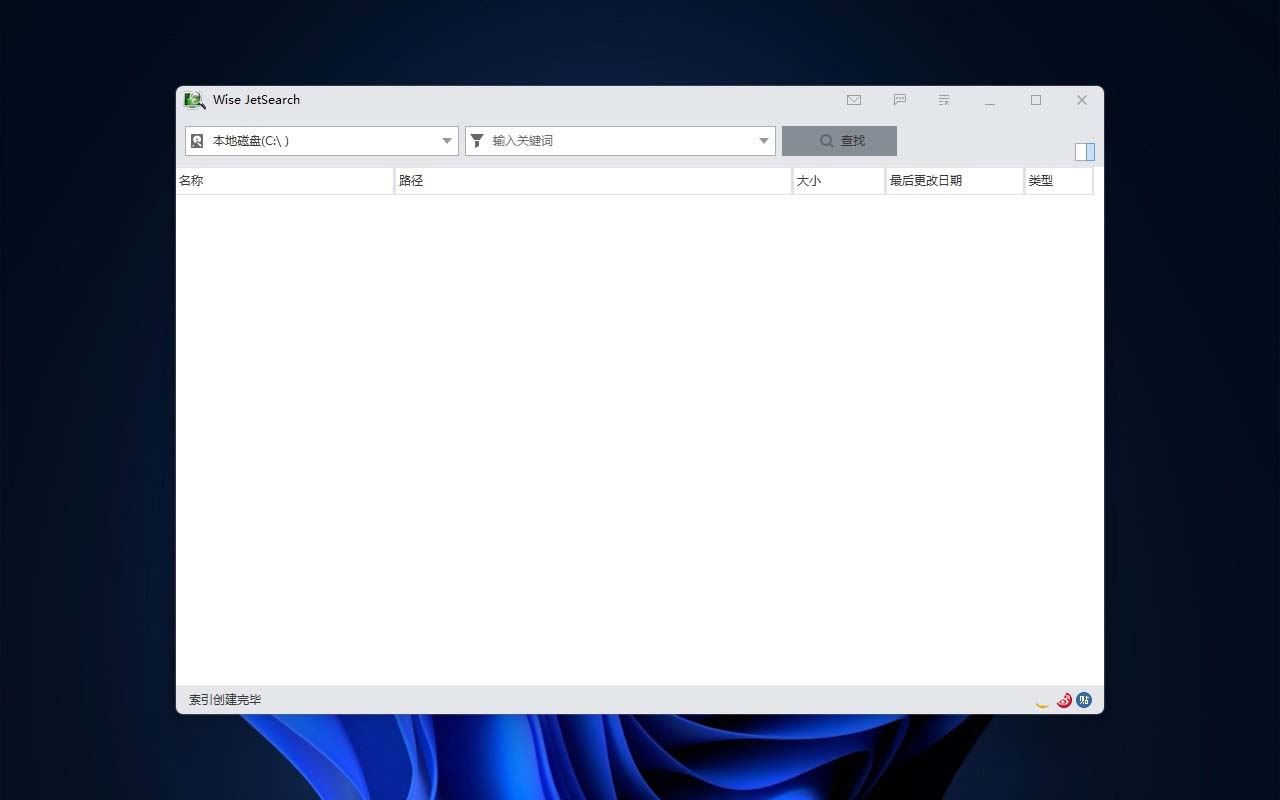Open the menu lines icon in title bar

tap(944, 100)
